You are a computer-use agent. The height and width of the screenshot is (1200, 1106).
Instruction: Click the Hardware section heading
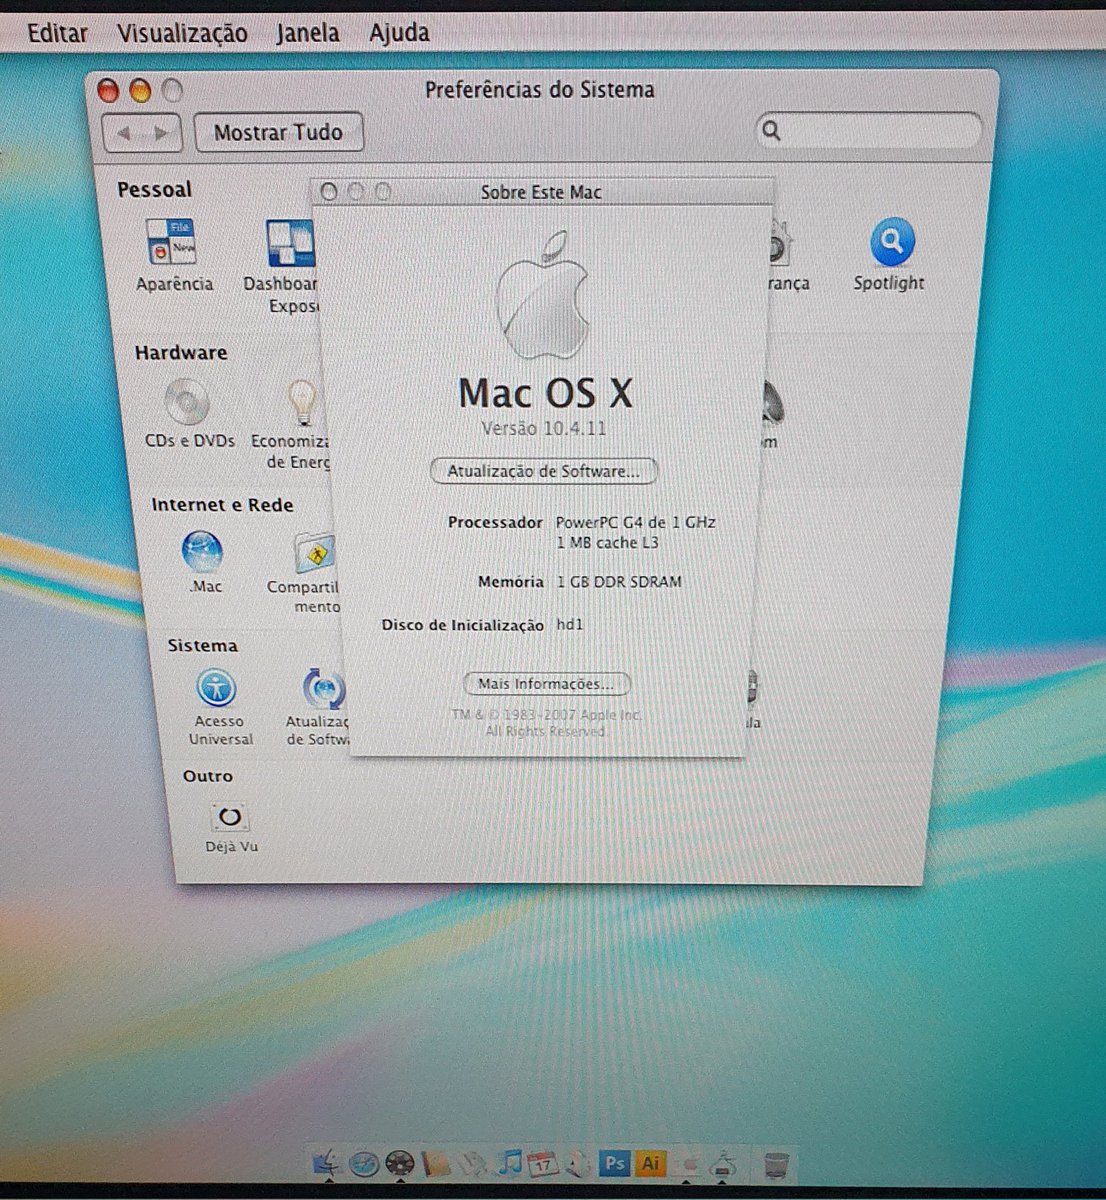click(181, 353)
